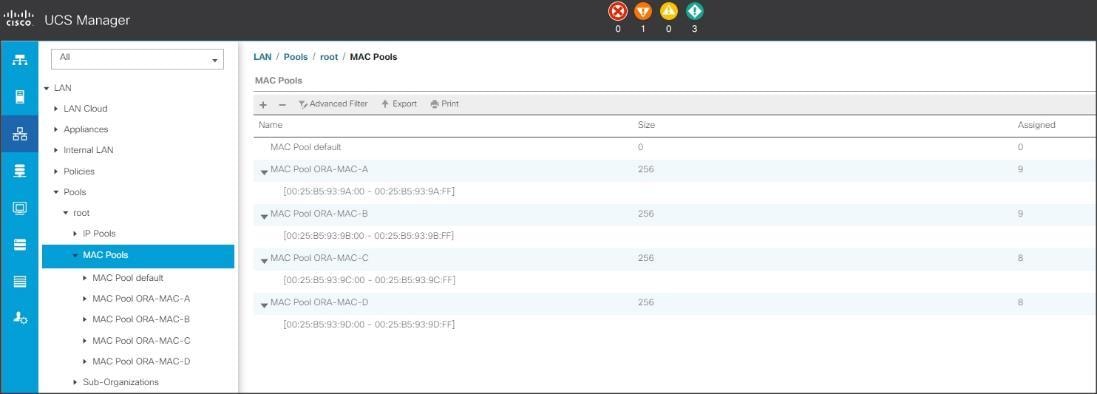Image resolution: width=1097 pixels, height=394 pixels.
Task: Click the Cisco logo
Action: click(19, 19)
